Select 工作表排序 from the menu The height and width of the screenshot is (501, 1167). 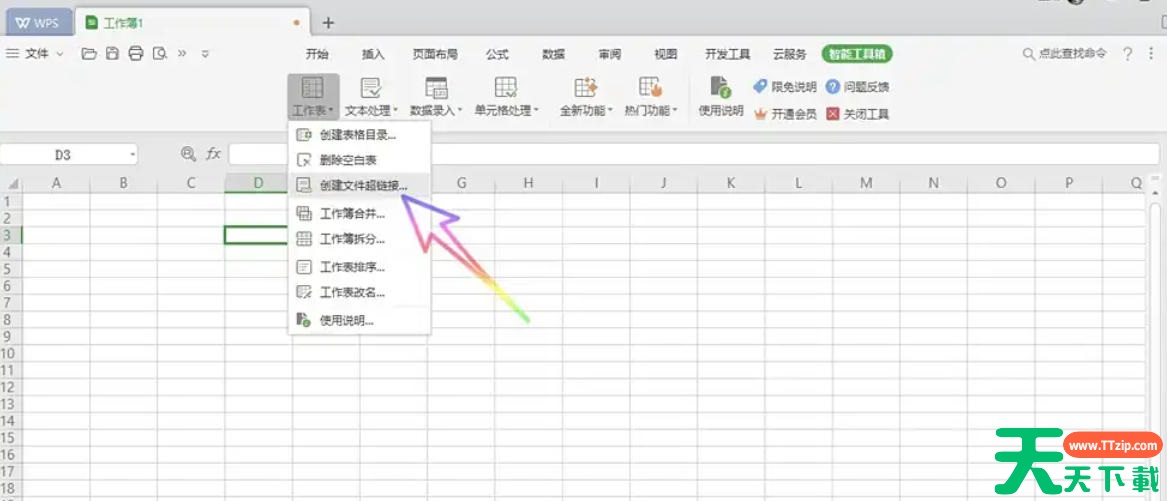click(x=359, y=267)
